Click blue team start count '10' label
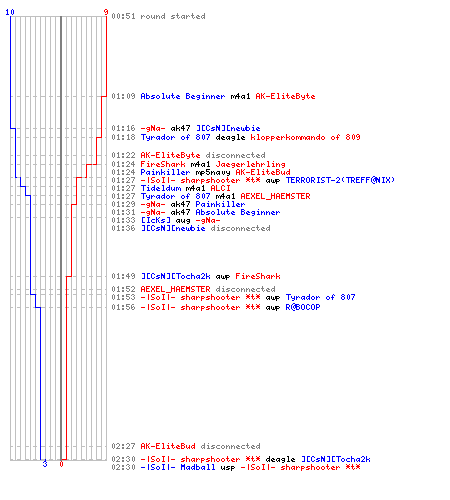Viewport: 450px width, 500px height. [x=10, y=12]
